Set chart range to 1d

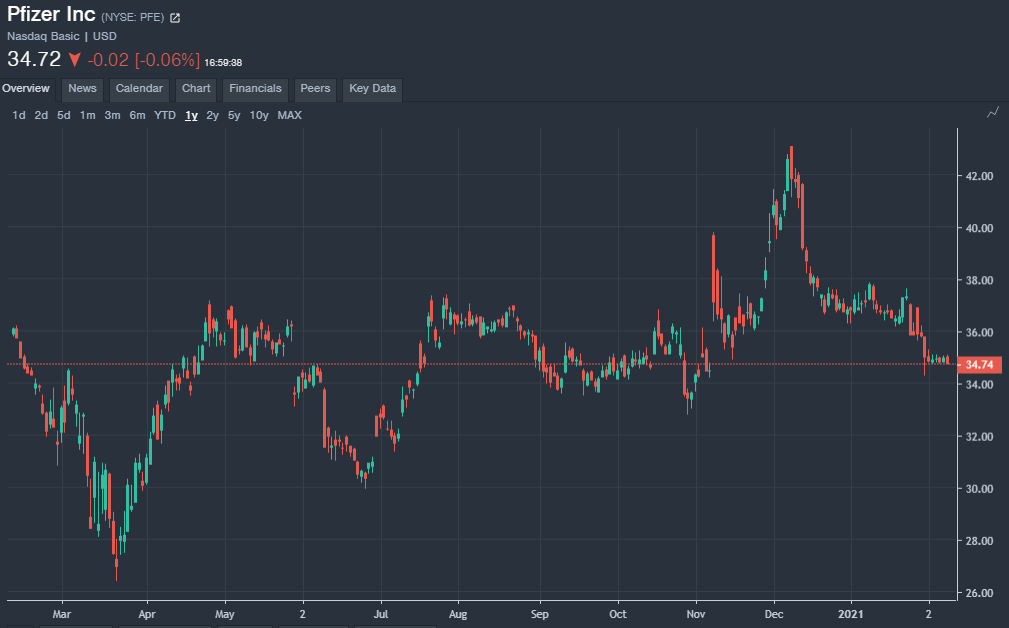point(19,115)
